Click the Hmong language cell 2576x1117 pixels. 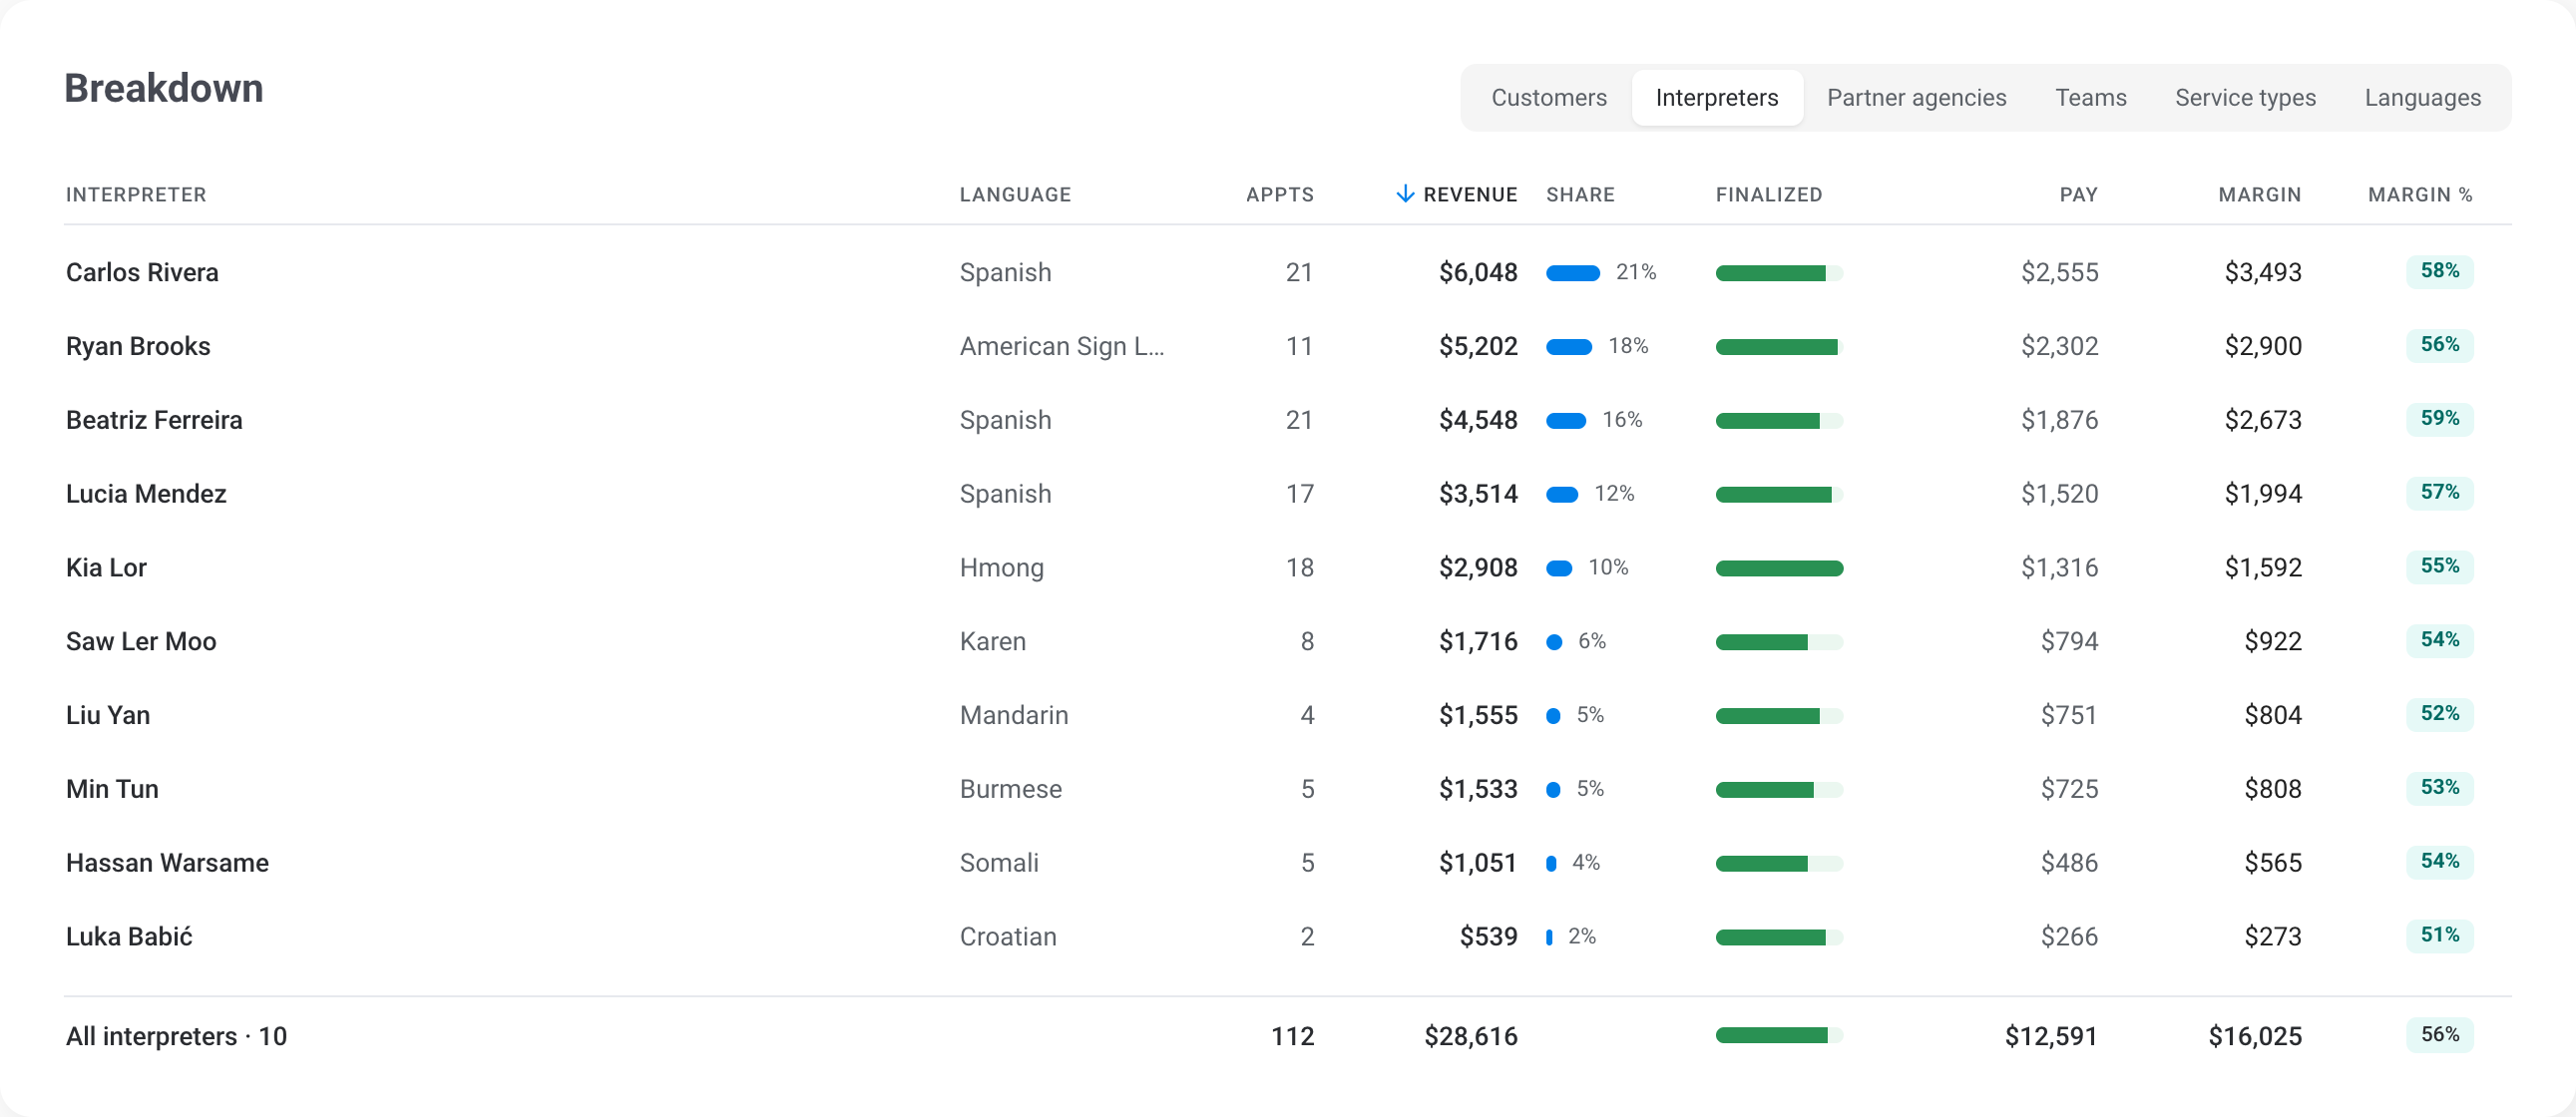point(1001,568)
